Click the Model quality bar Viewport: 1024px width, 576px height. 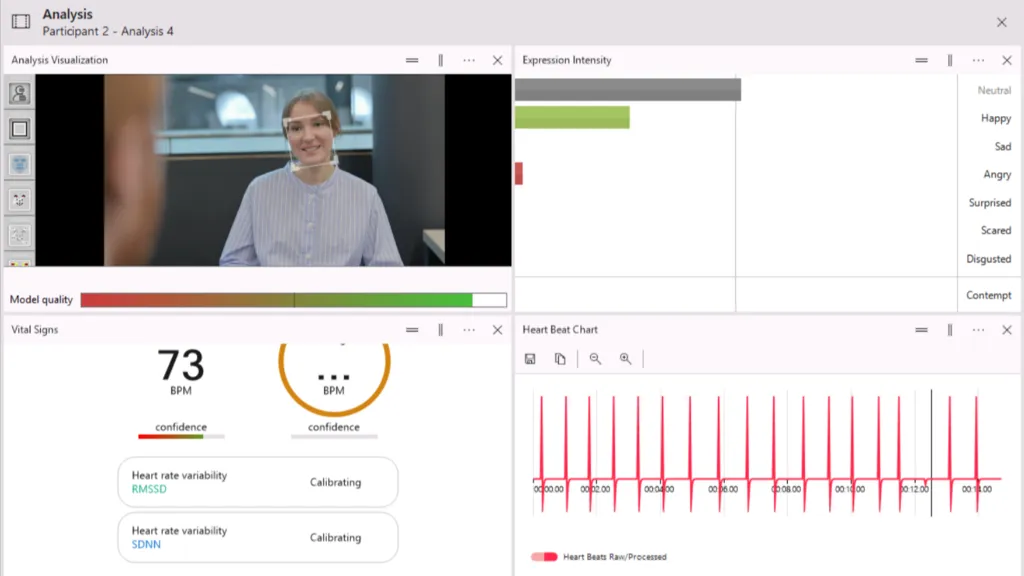(293, 300)
